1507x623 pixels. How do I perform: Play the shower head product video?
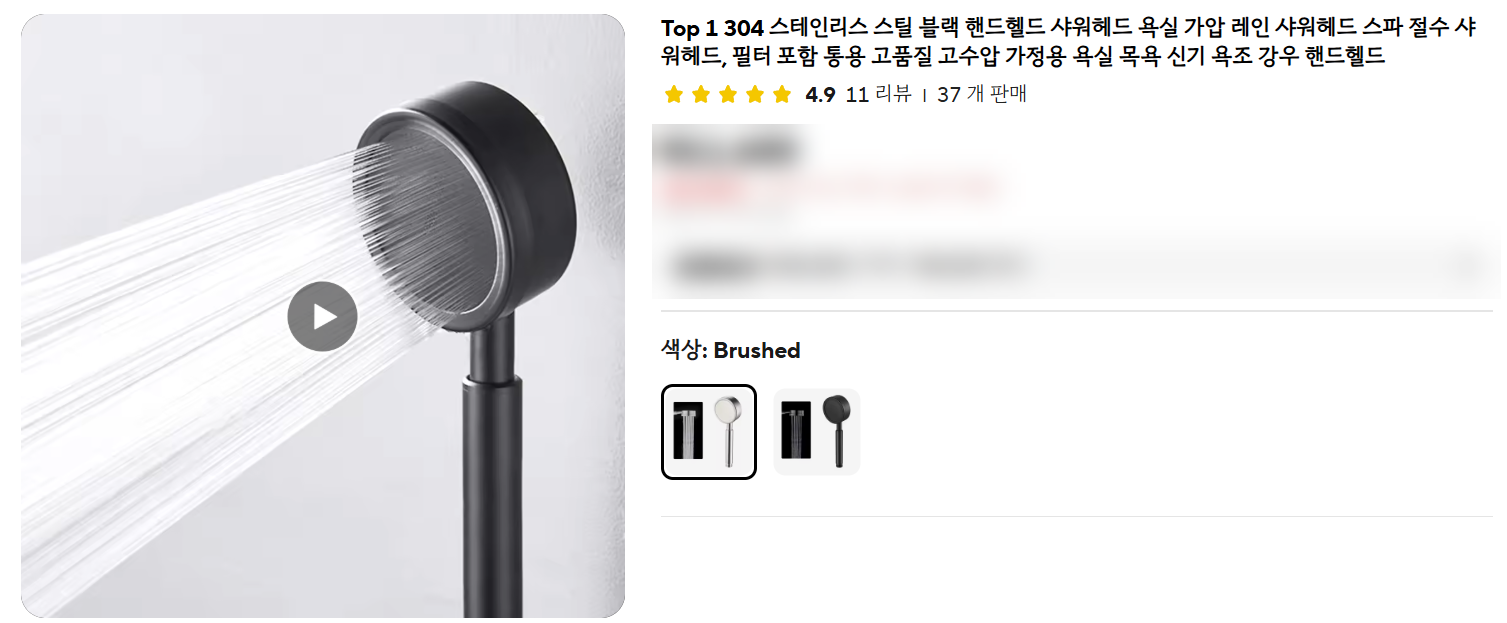click(x=322, y=317)
